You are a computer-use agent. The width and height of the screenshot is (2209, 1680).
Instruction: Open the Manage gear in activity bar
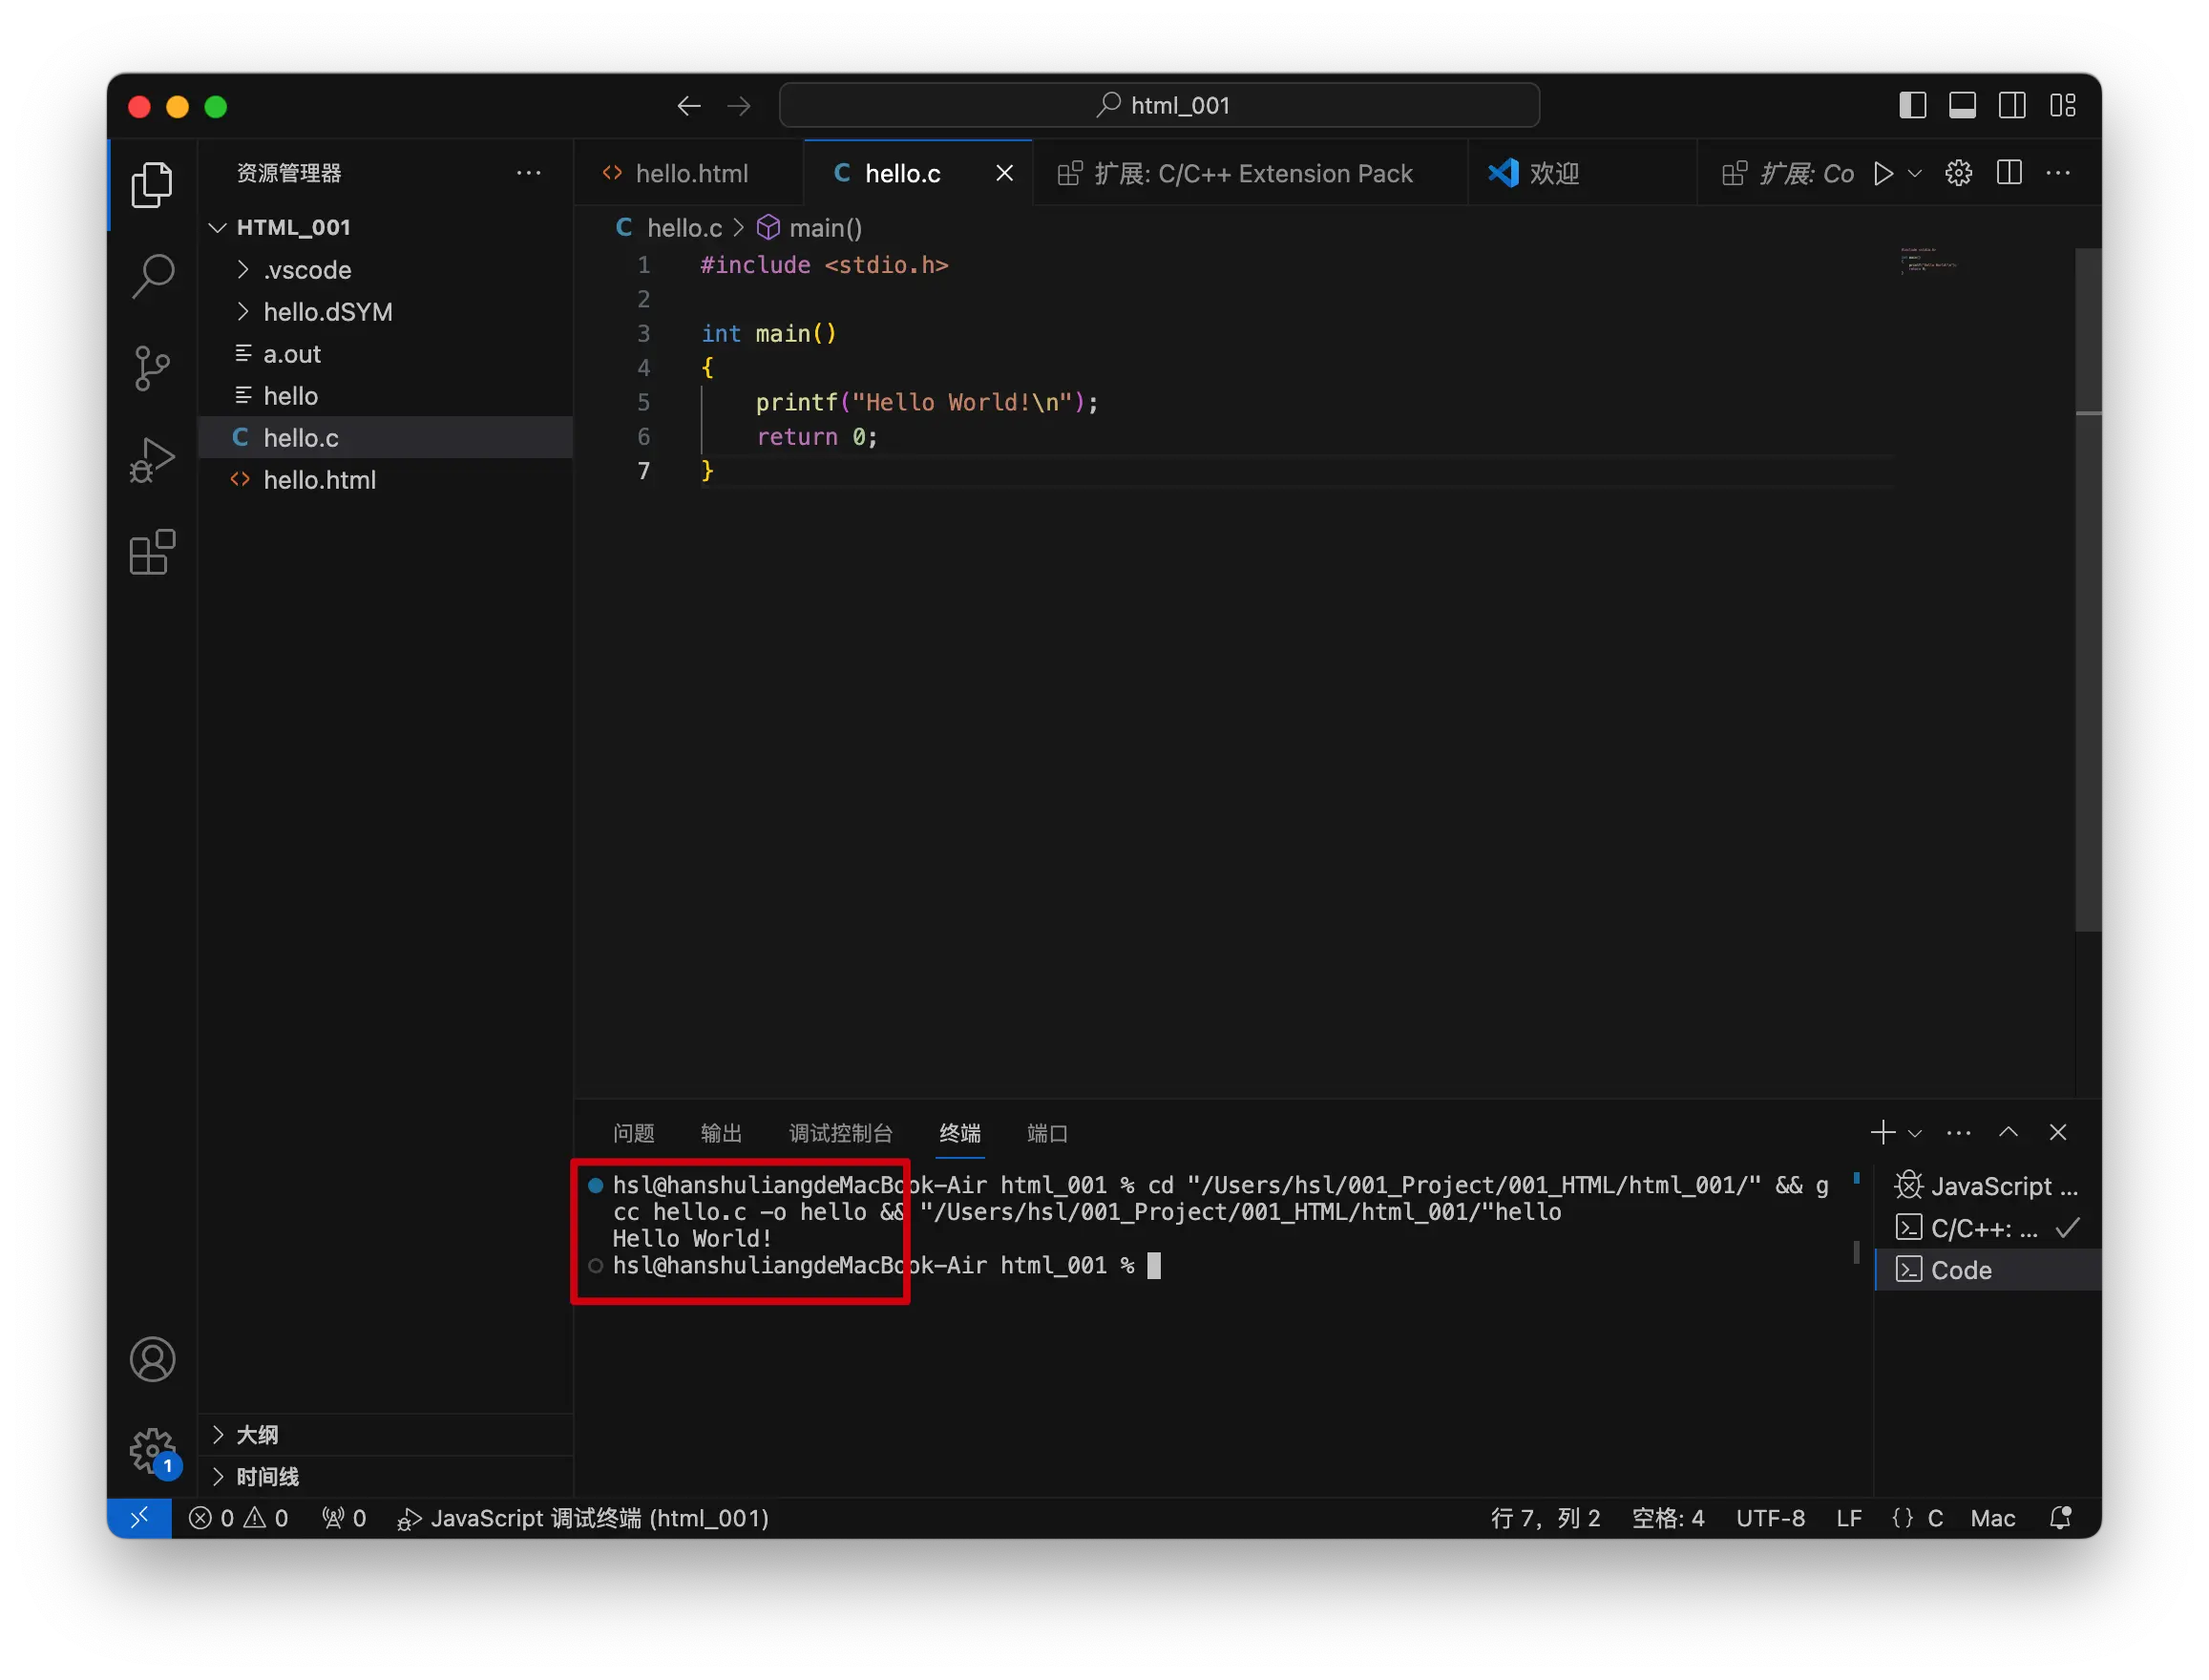pos(152,1451)
